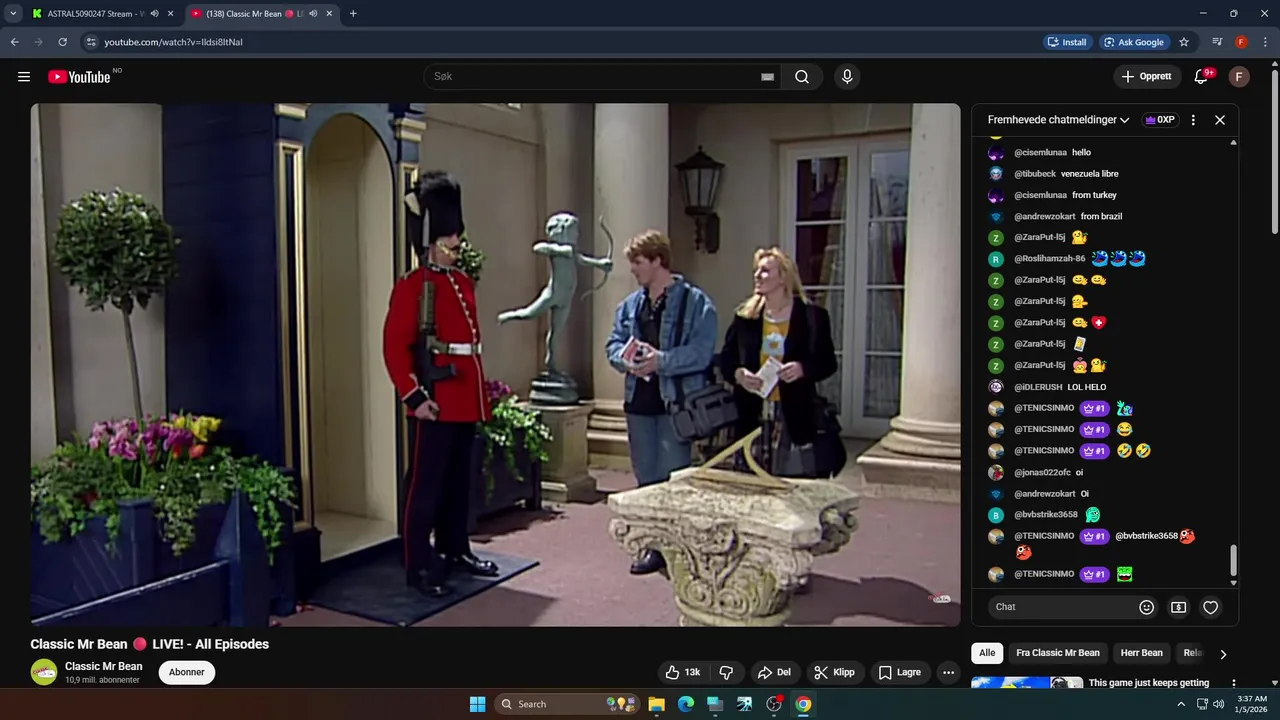Launch Microsoft Edge from taskbar

pyautogui.click(x=686, y=704)
